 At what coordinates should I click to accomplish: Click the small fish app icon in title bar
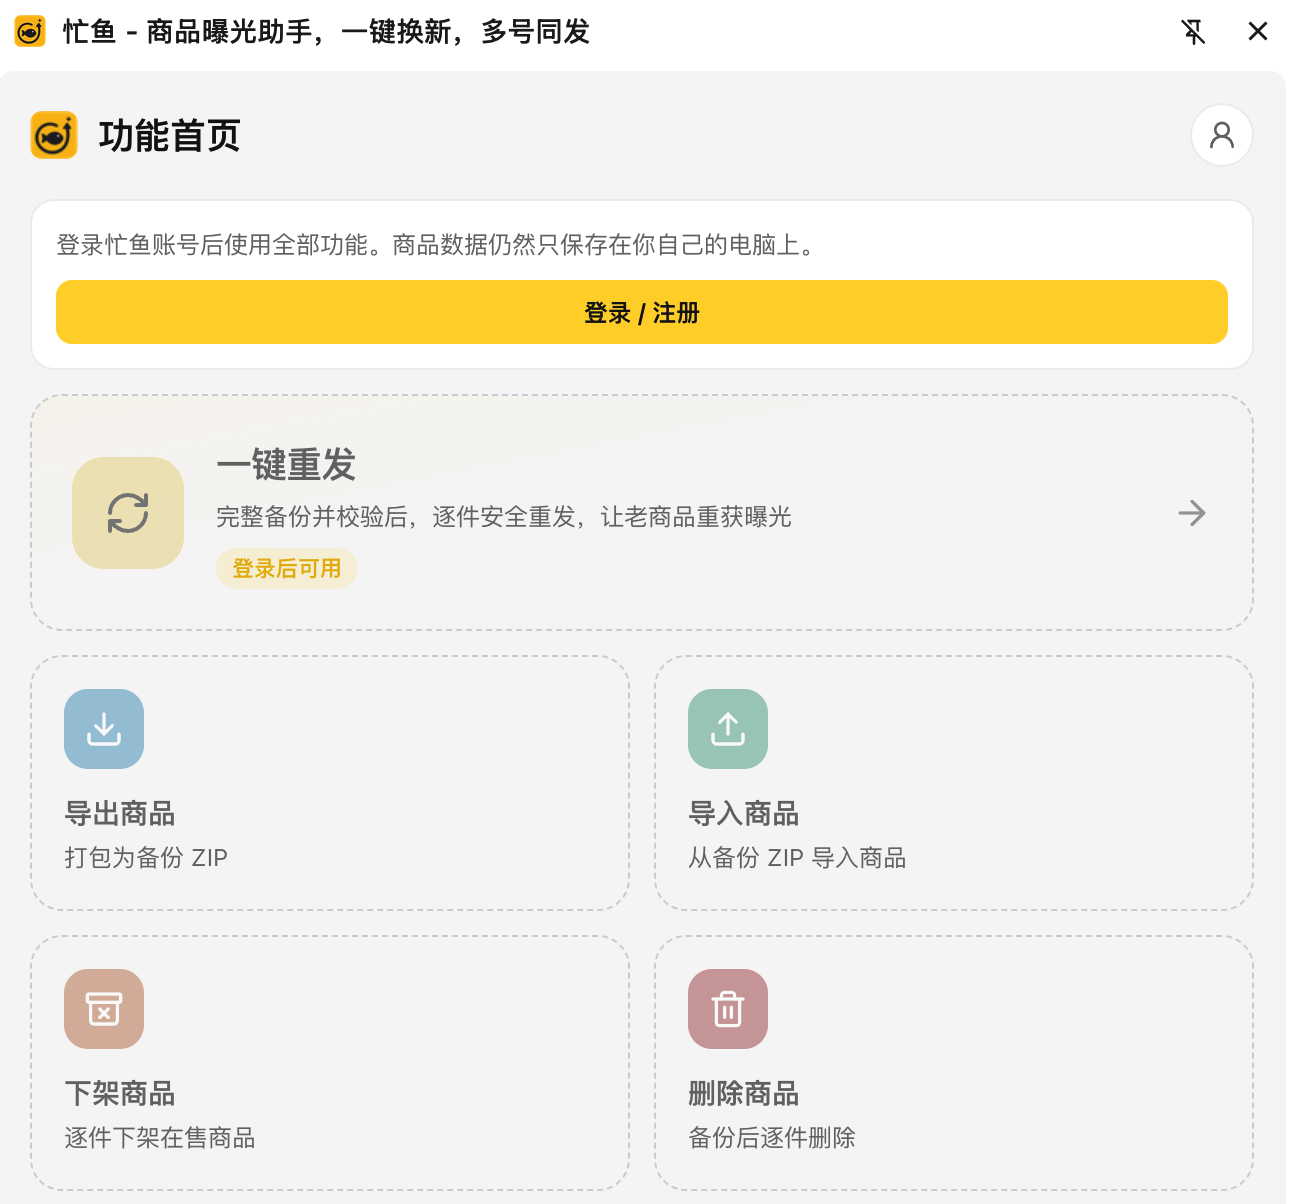coord(30,32)
